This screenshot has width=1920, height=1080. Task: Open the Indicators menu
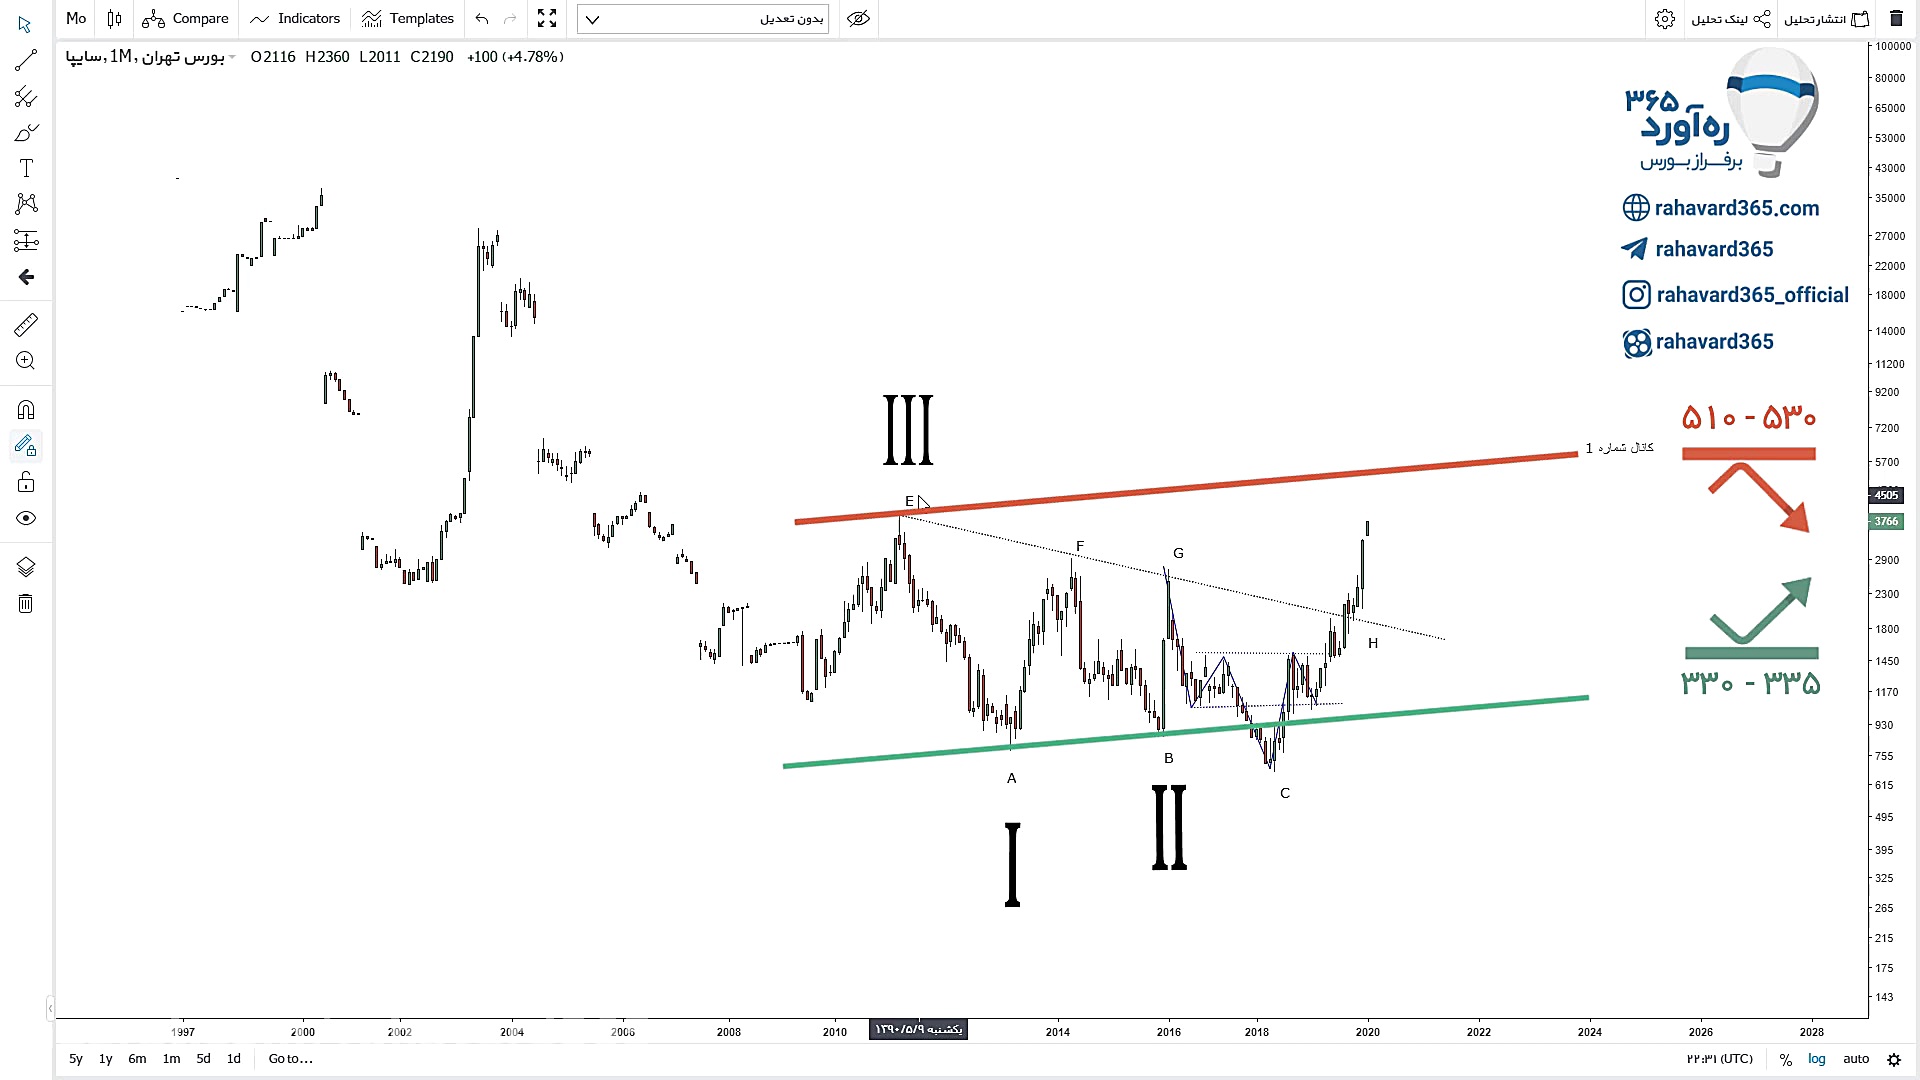click(296, 18)
